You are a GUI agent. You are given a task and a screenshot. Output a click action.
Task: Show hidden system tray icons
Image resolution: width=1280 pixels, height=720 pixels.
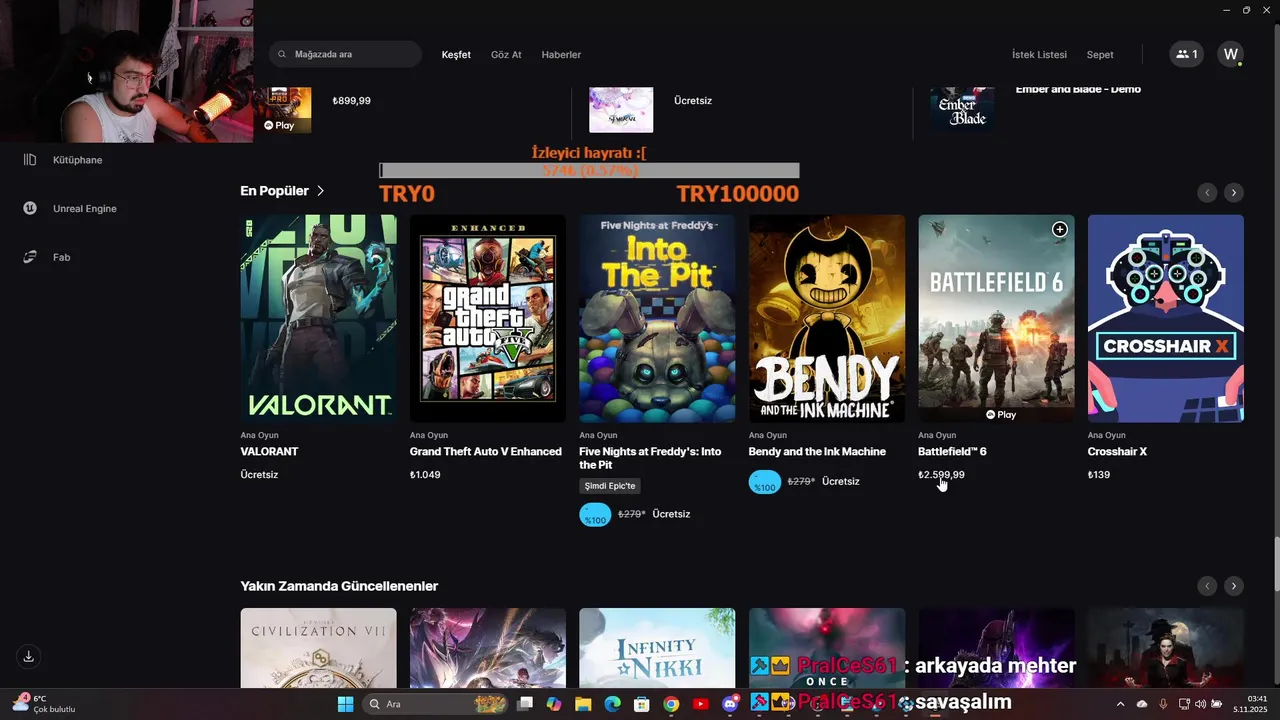click(1120, 704)
